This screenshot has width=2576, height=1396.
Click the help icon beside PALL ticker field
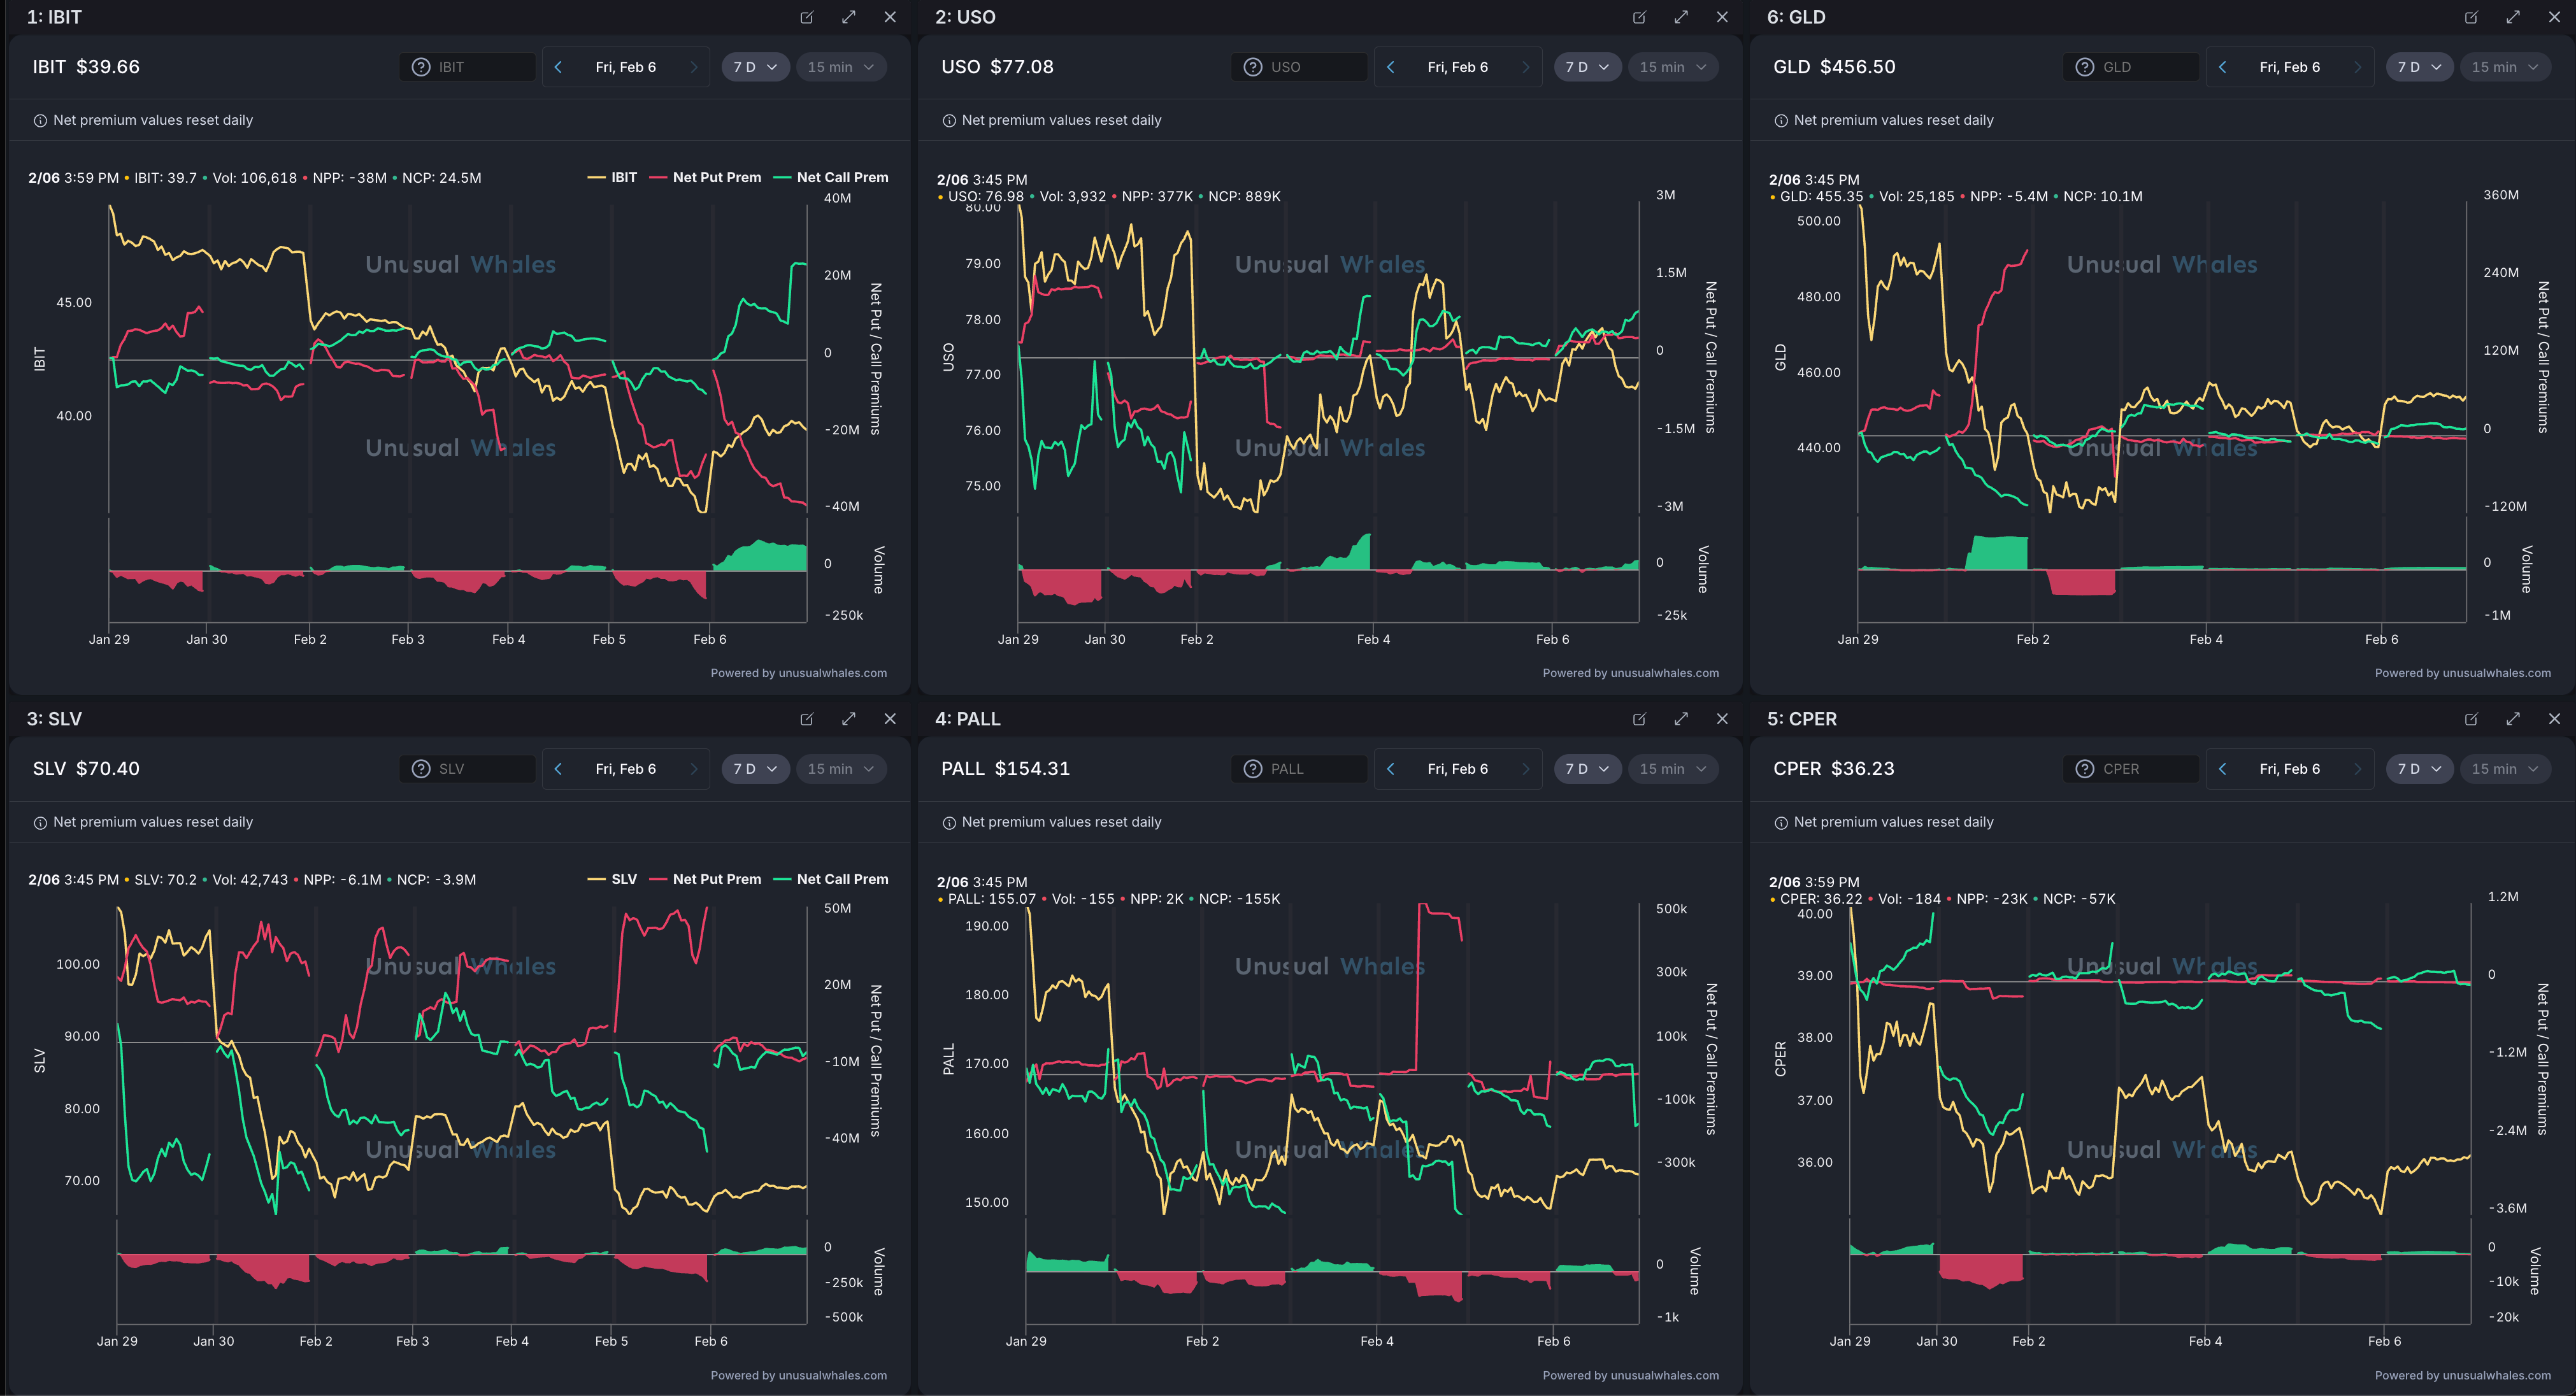pos(1252,769)
